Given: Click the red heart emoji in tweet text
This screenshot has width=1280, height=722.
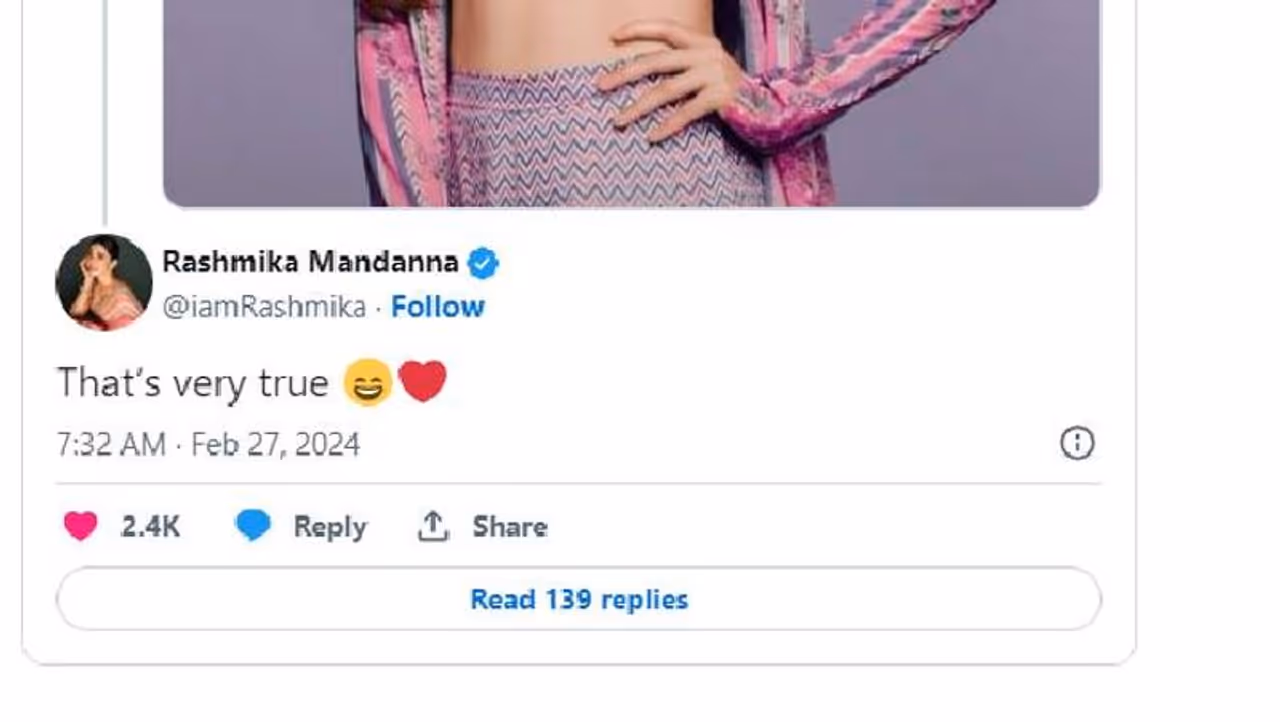Looking at the screenshot, I should (x=422, y=382).
